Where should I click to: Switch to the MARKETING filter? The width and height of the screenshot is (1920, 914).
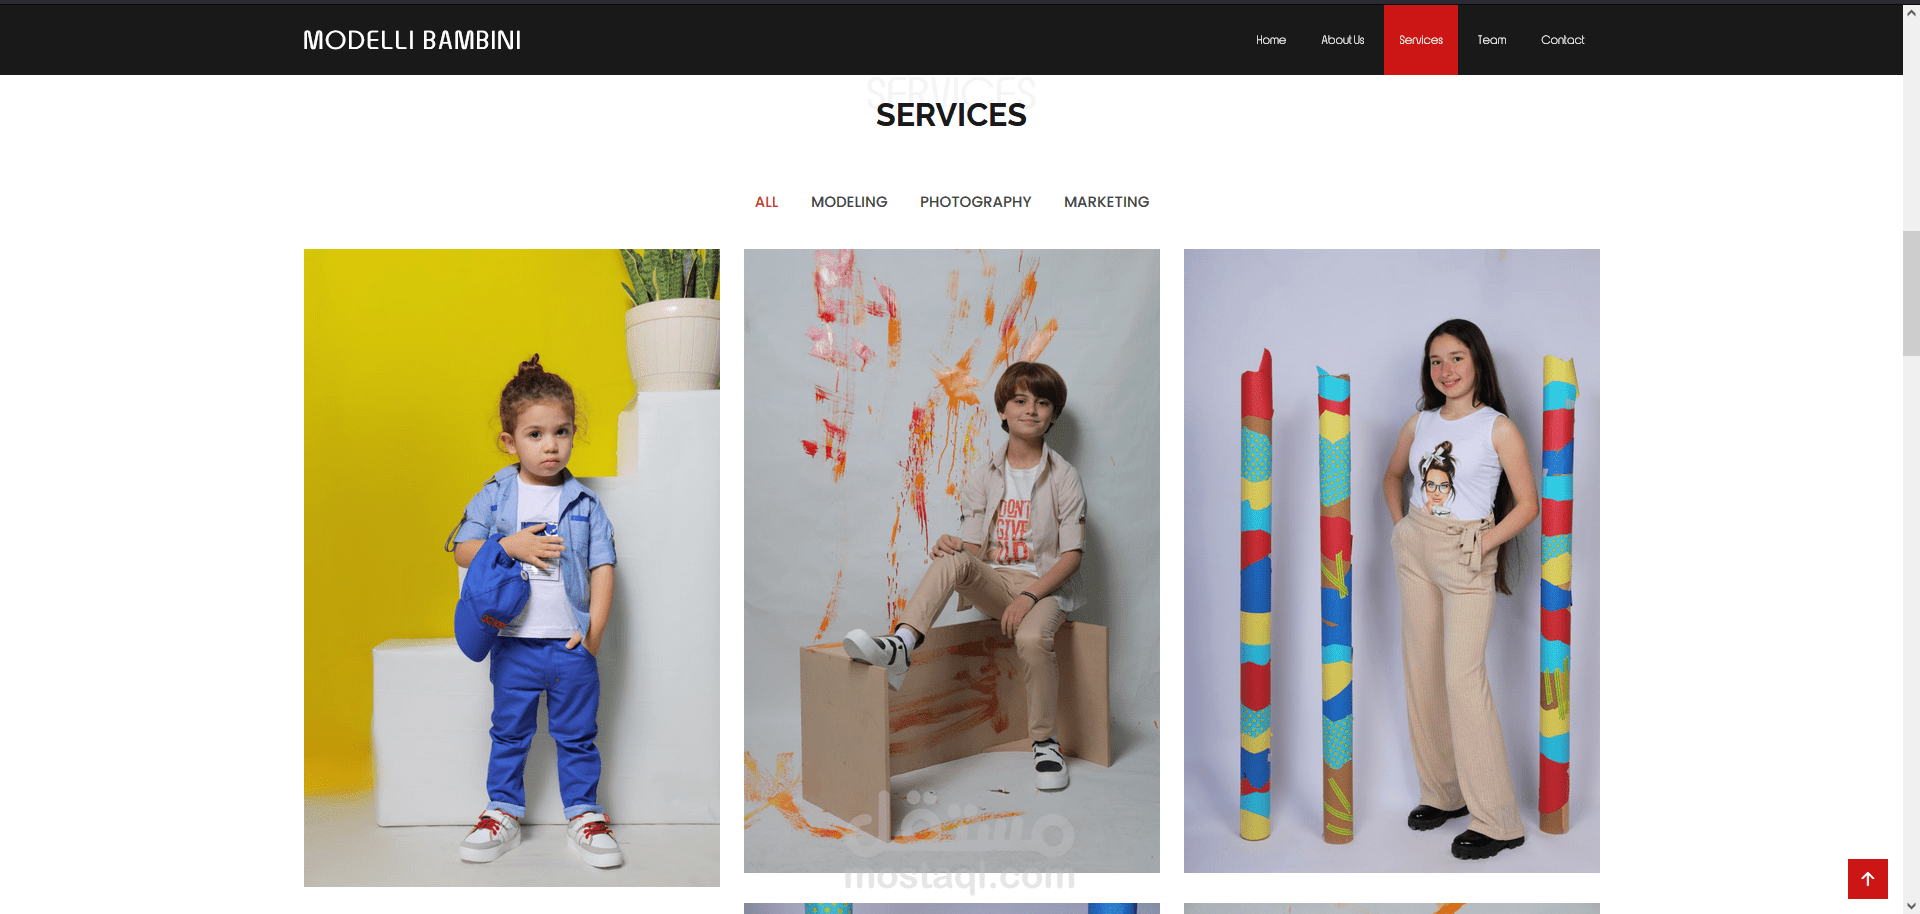(1106, 202)
